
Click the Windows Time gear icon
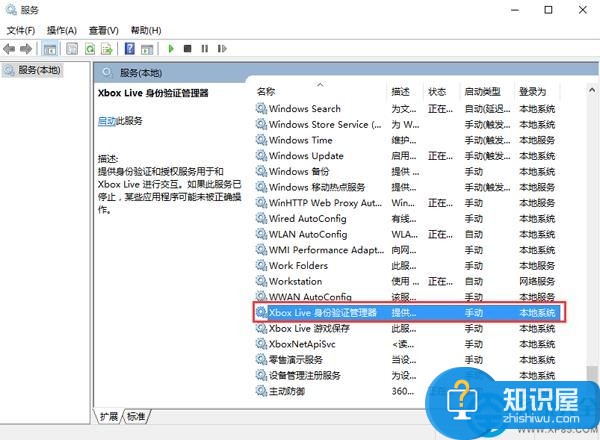[261, 140]
